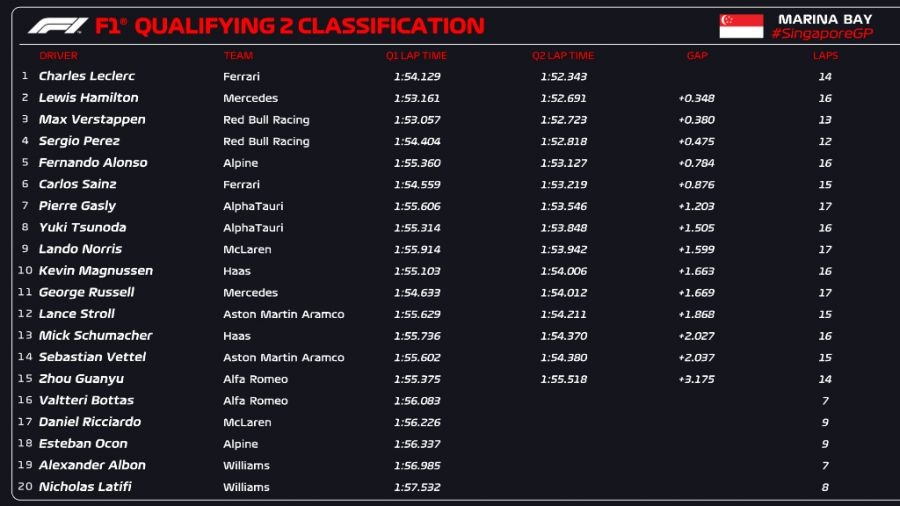This screenshot has height=506, width=900.
Task: Sort by Q2 LAP TIME header
Action: click(563, 56)
